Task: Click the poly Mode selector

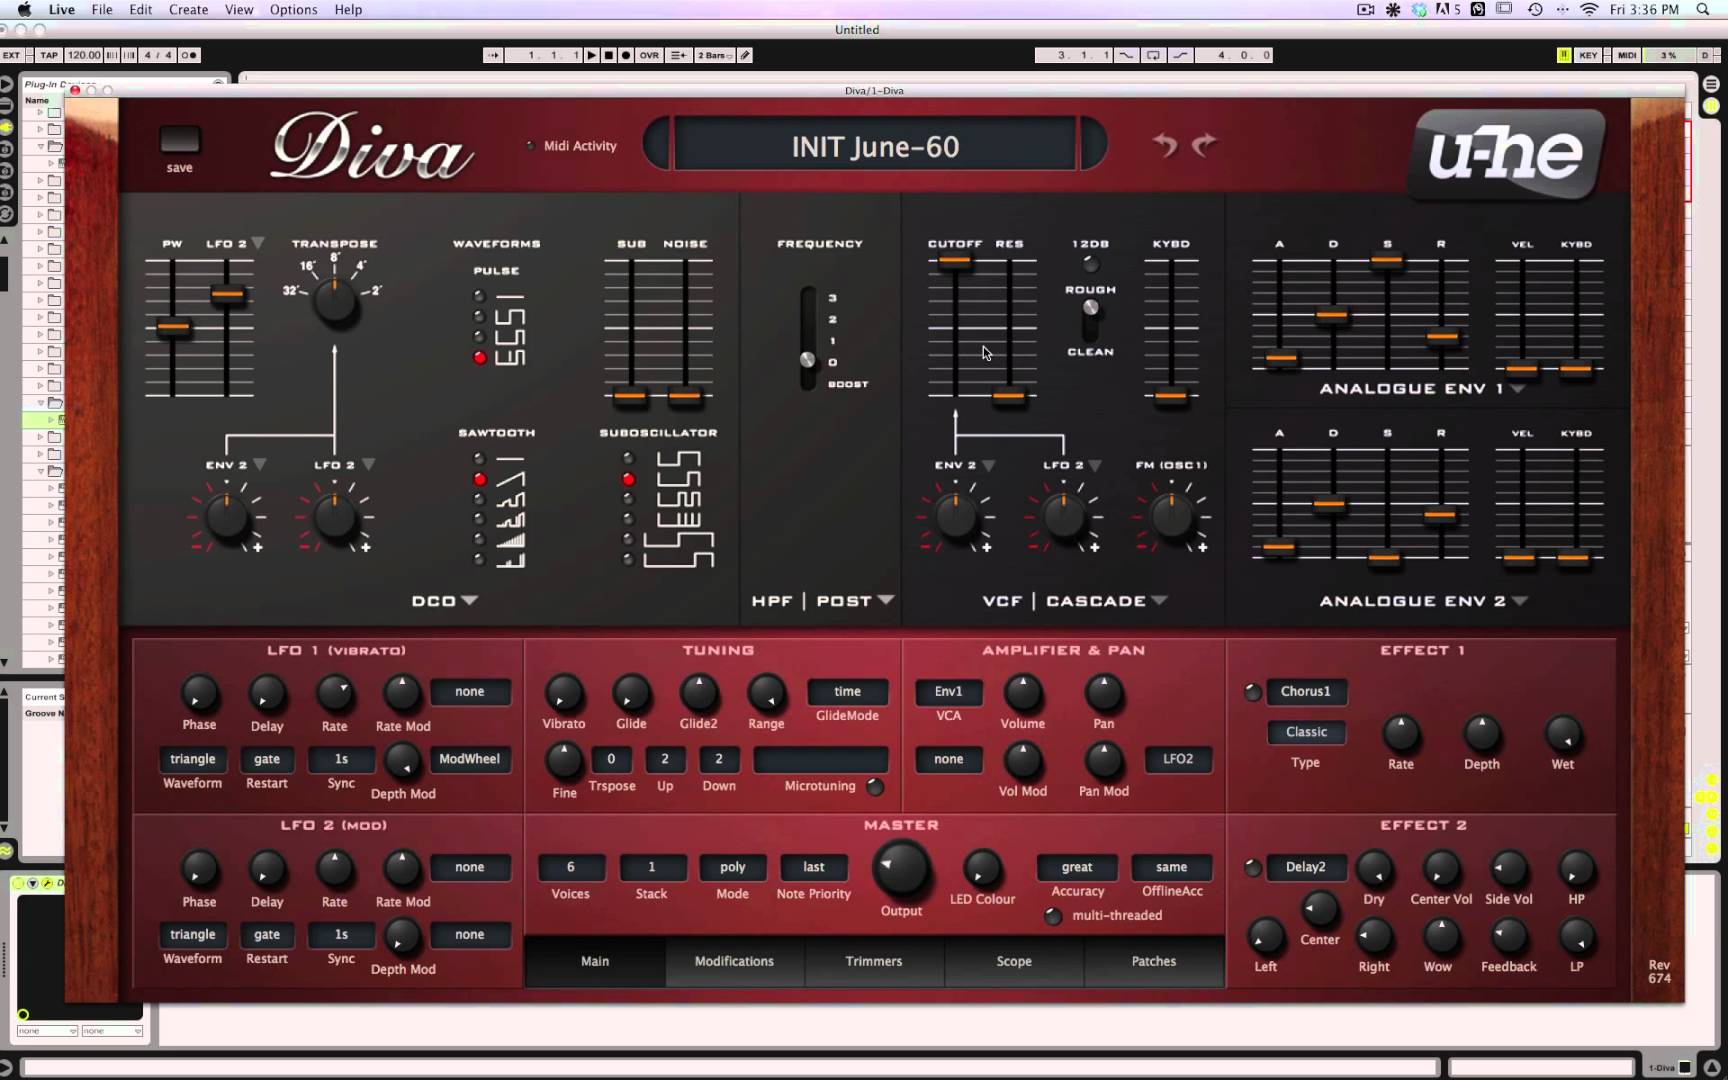Action: pyautogui.click(x=732, y=868)
